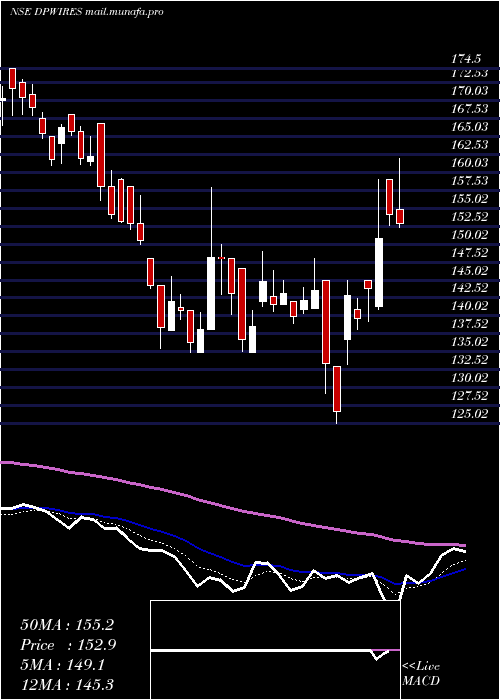Click the first red candle near 172.53

pyautogui.click(x=12, y=79)
